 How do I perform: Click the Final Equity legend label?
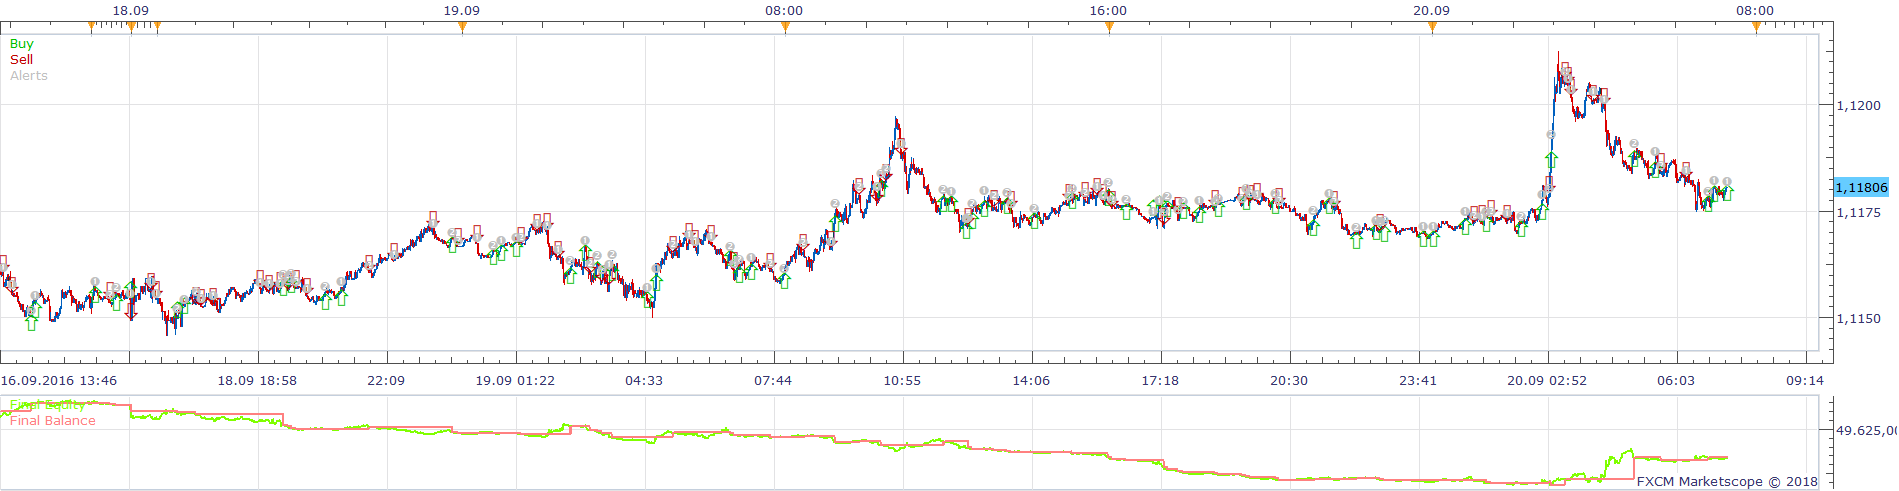click(47, 405)
